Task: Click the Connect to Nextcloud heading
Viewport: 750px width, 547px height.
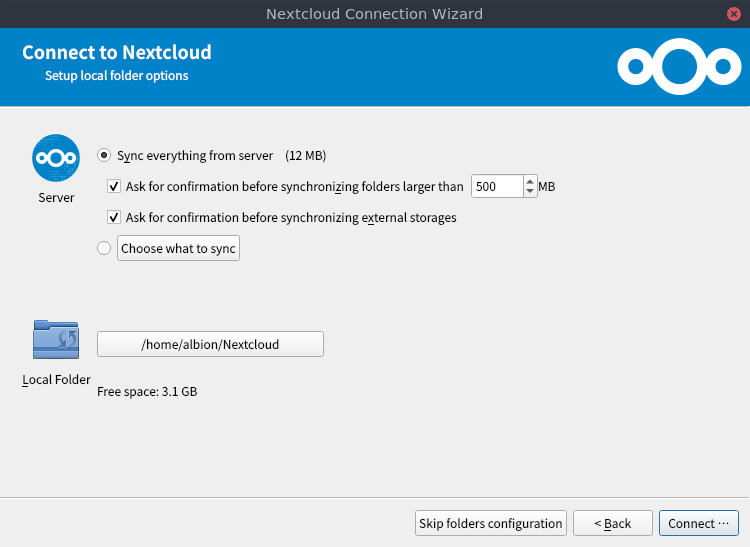Action: 117,52
